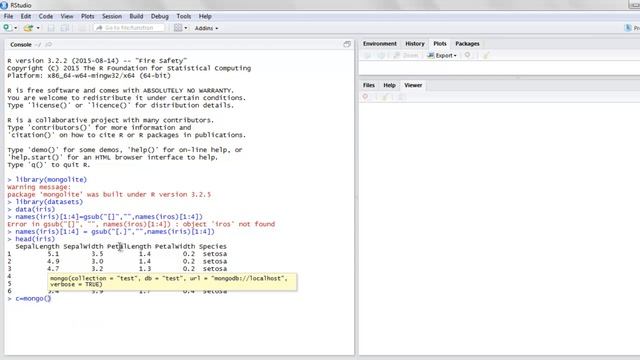The width and height of the screenshot is (640, 360).
Task: Click the 'data(iris)' command text
Action: tap(35, 209)
